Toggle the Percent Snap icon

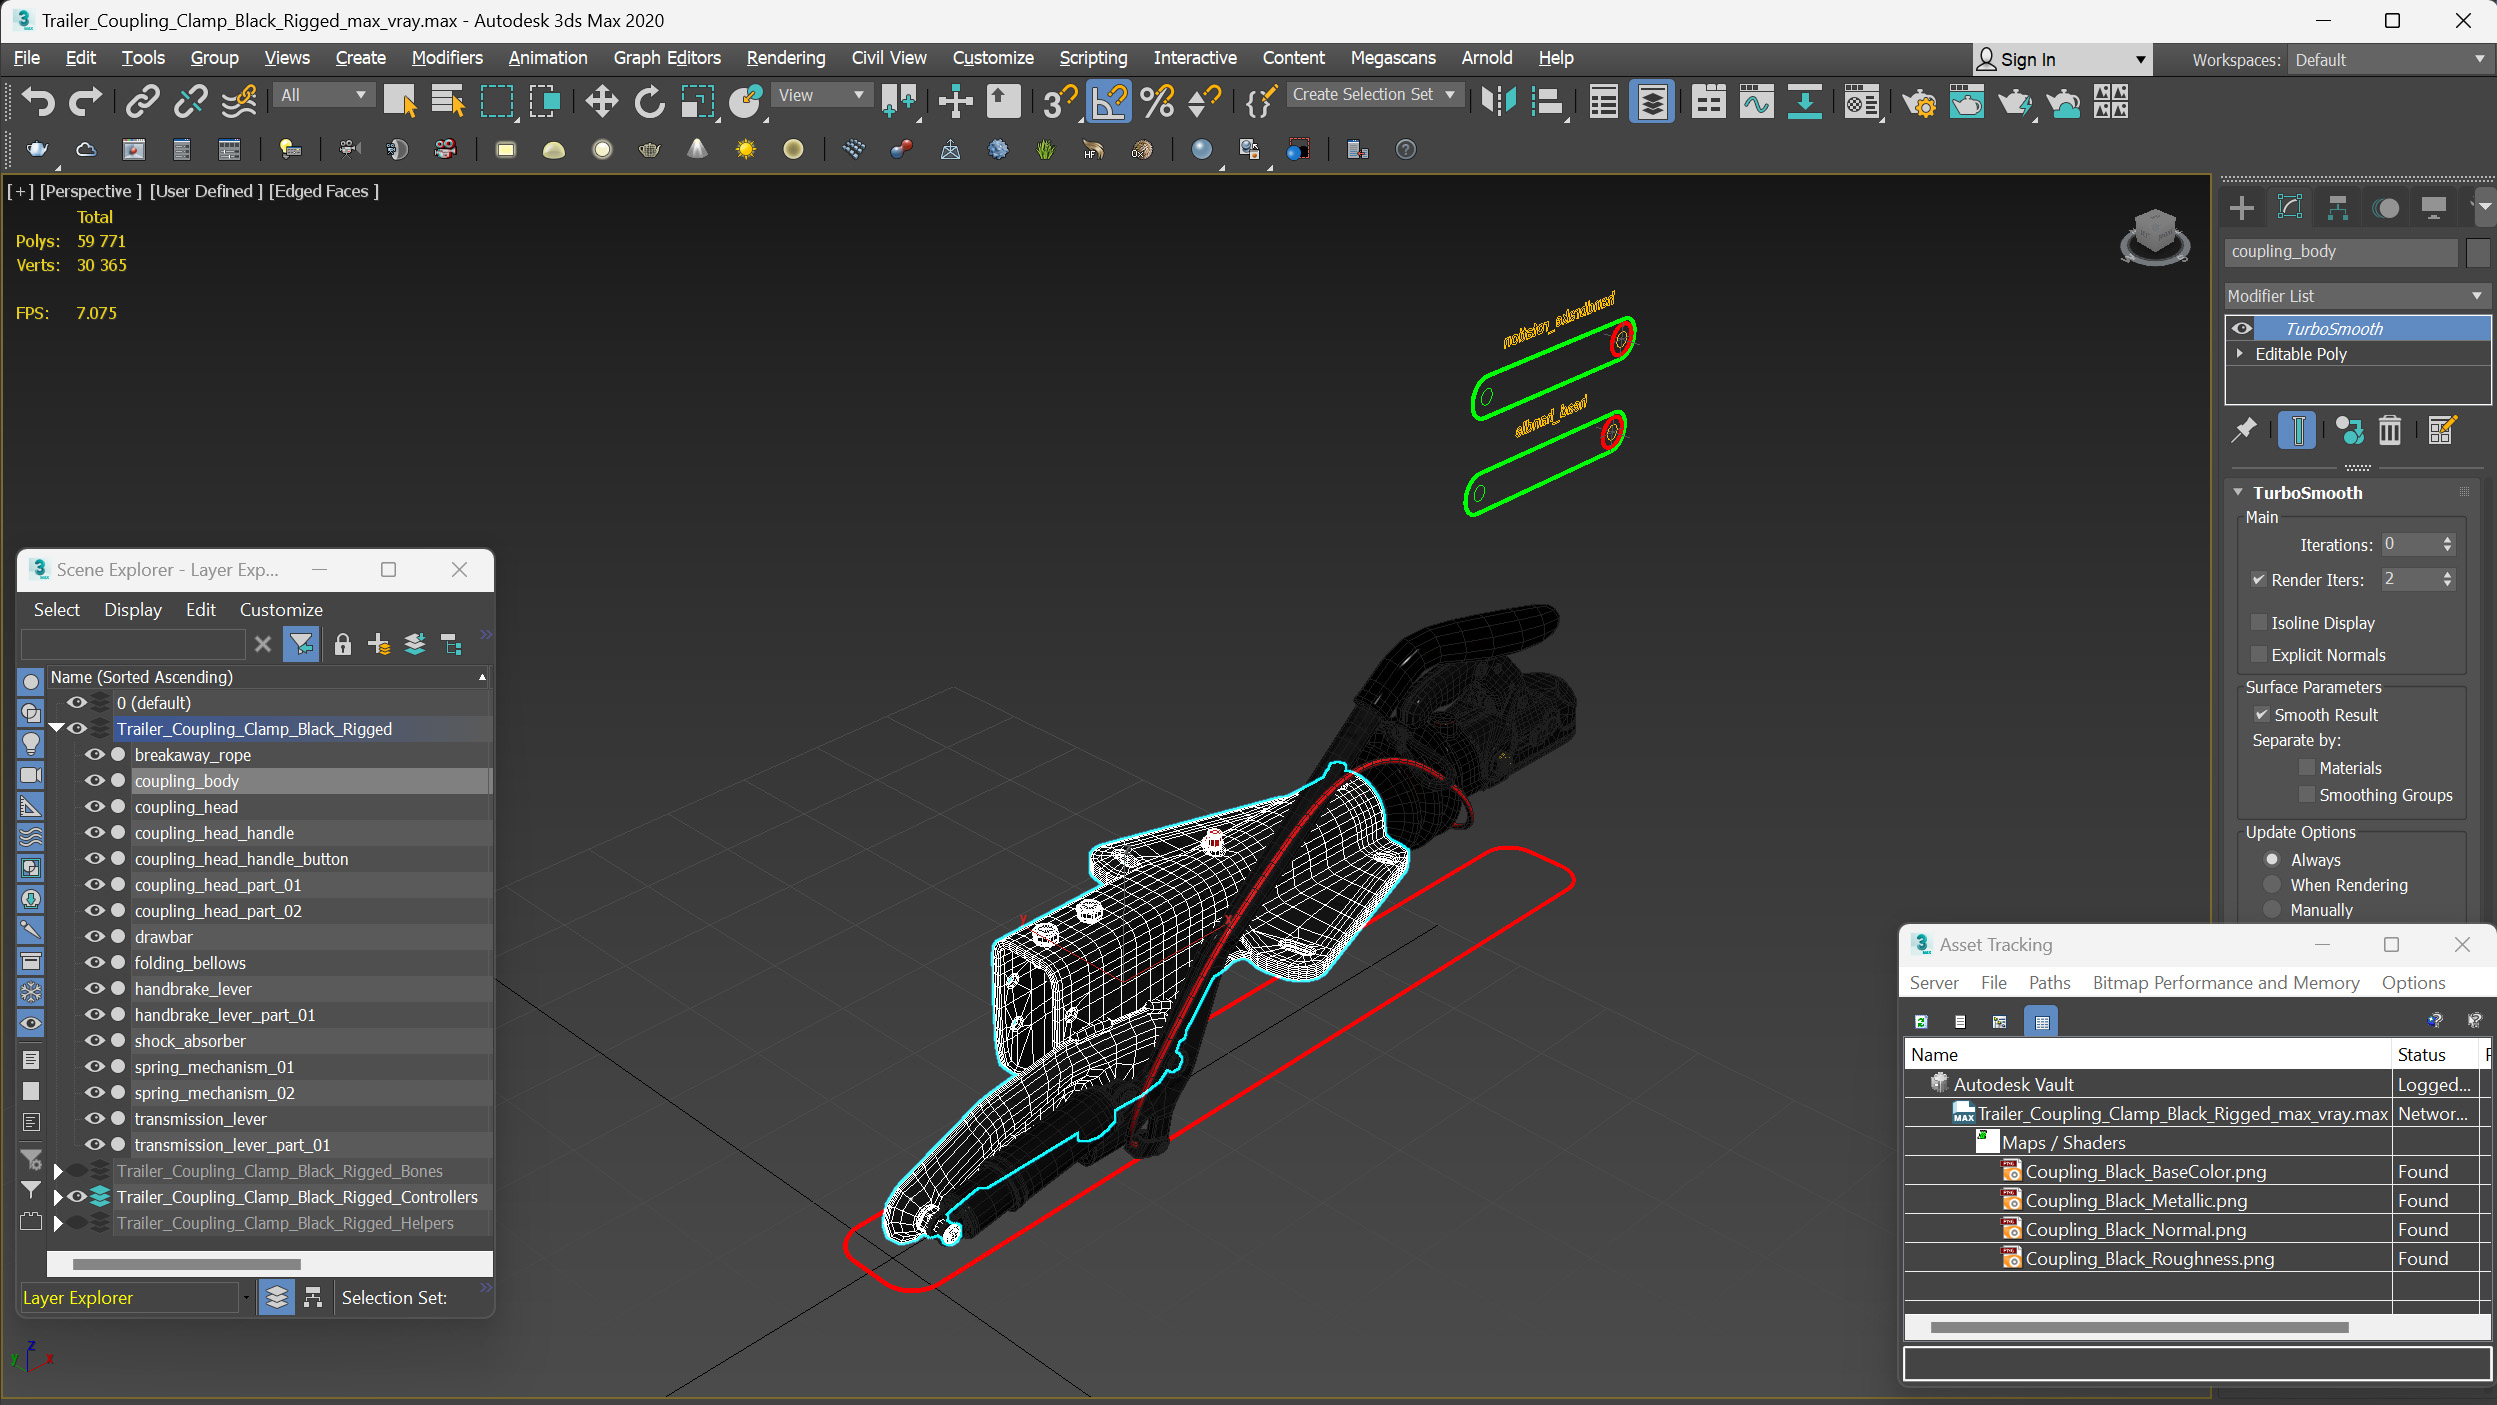[x=1157, y=101]
